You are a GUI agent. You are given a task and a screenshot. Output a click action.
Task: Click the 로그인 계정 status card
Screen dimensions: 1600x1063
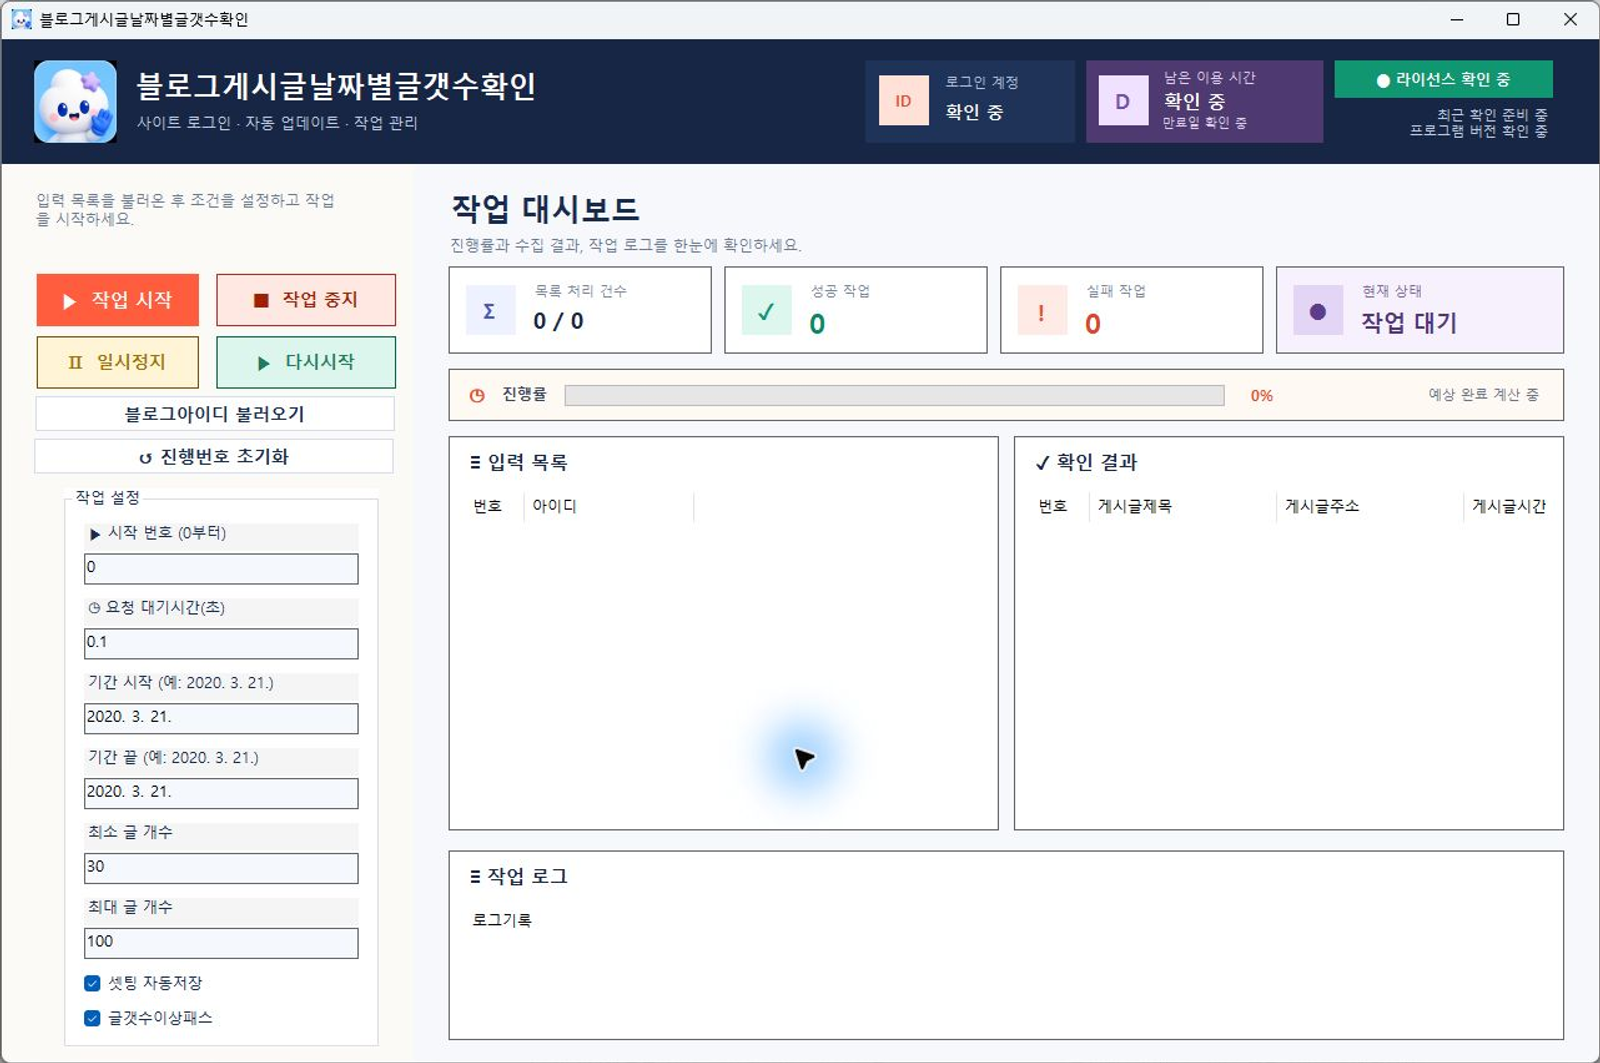pyautogui.click(x=970, y=101)
